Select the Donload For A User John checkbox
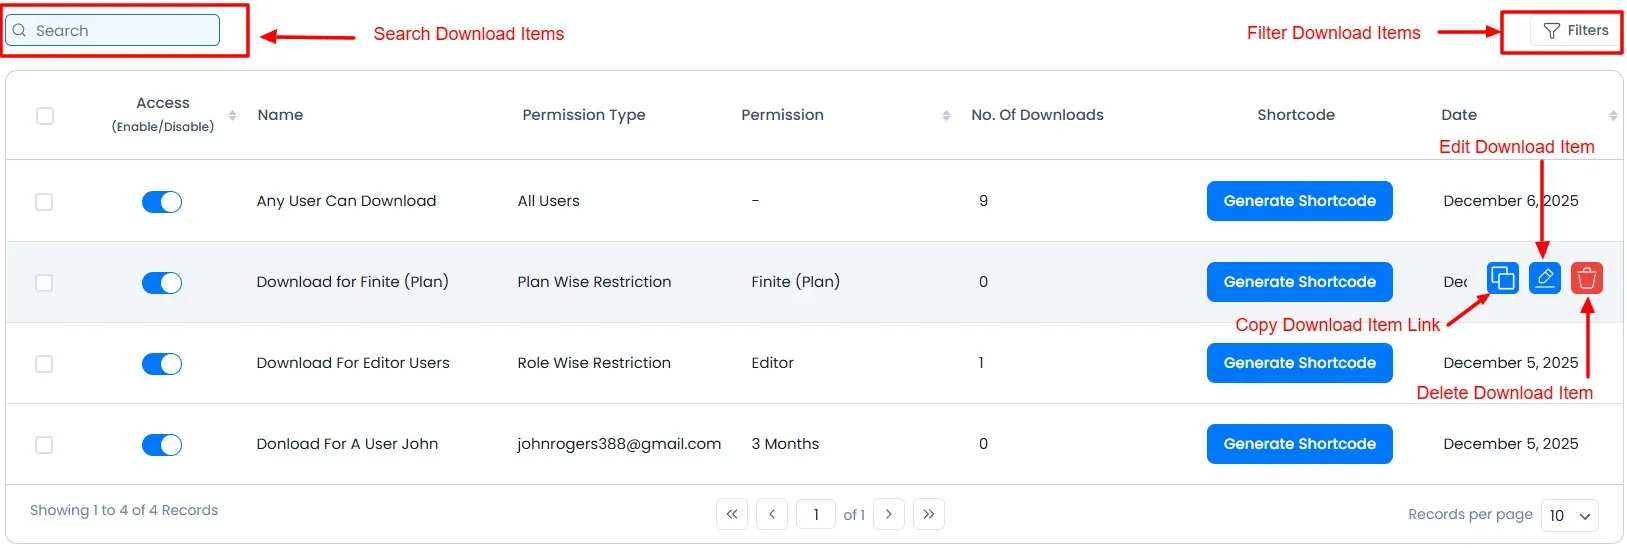1627x548 pixels. coord(44,445)
